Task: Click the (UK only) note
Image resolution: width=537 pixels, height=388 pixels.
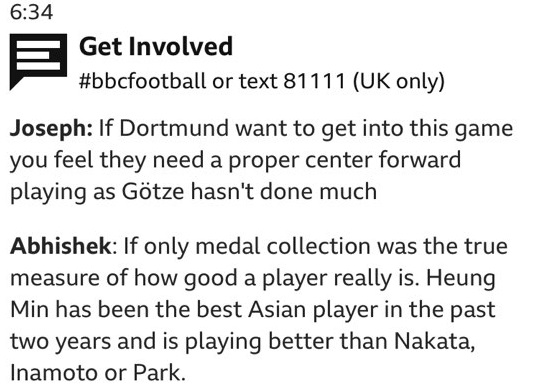Action: tap(398, 82)
